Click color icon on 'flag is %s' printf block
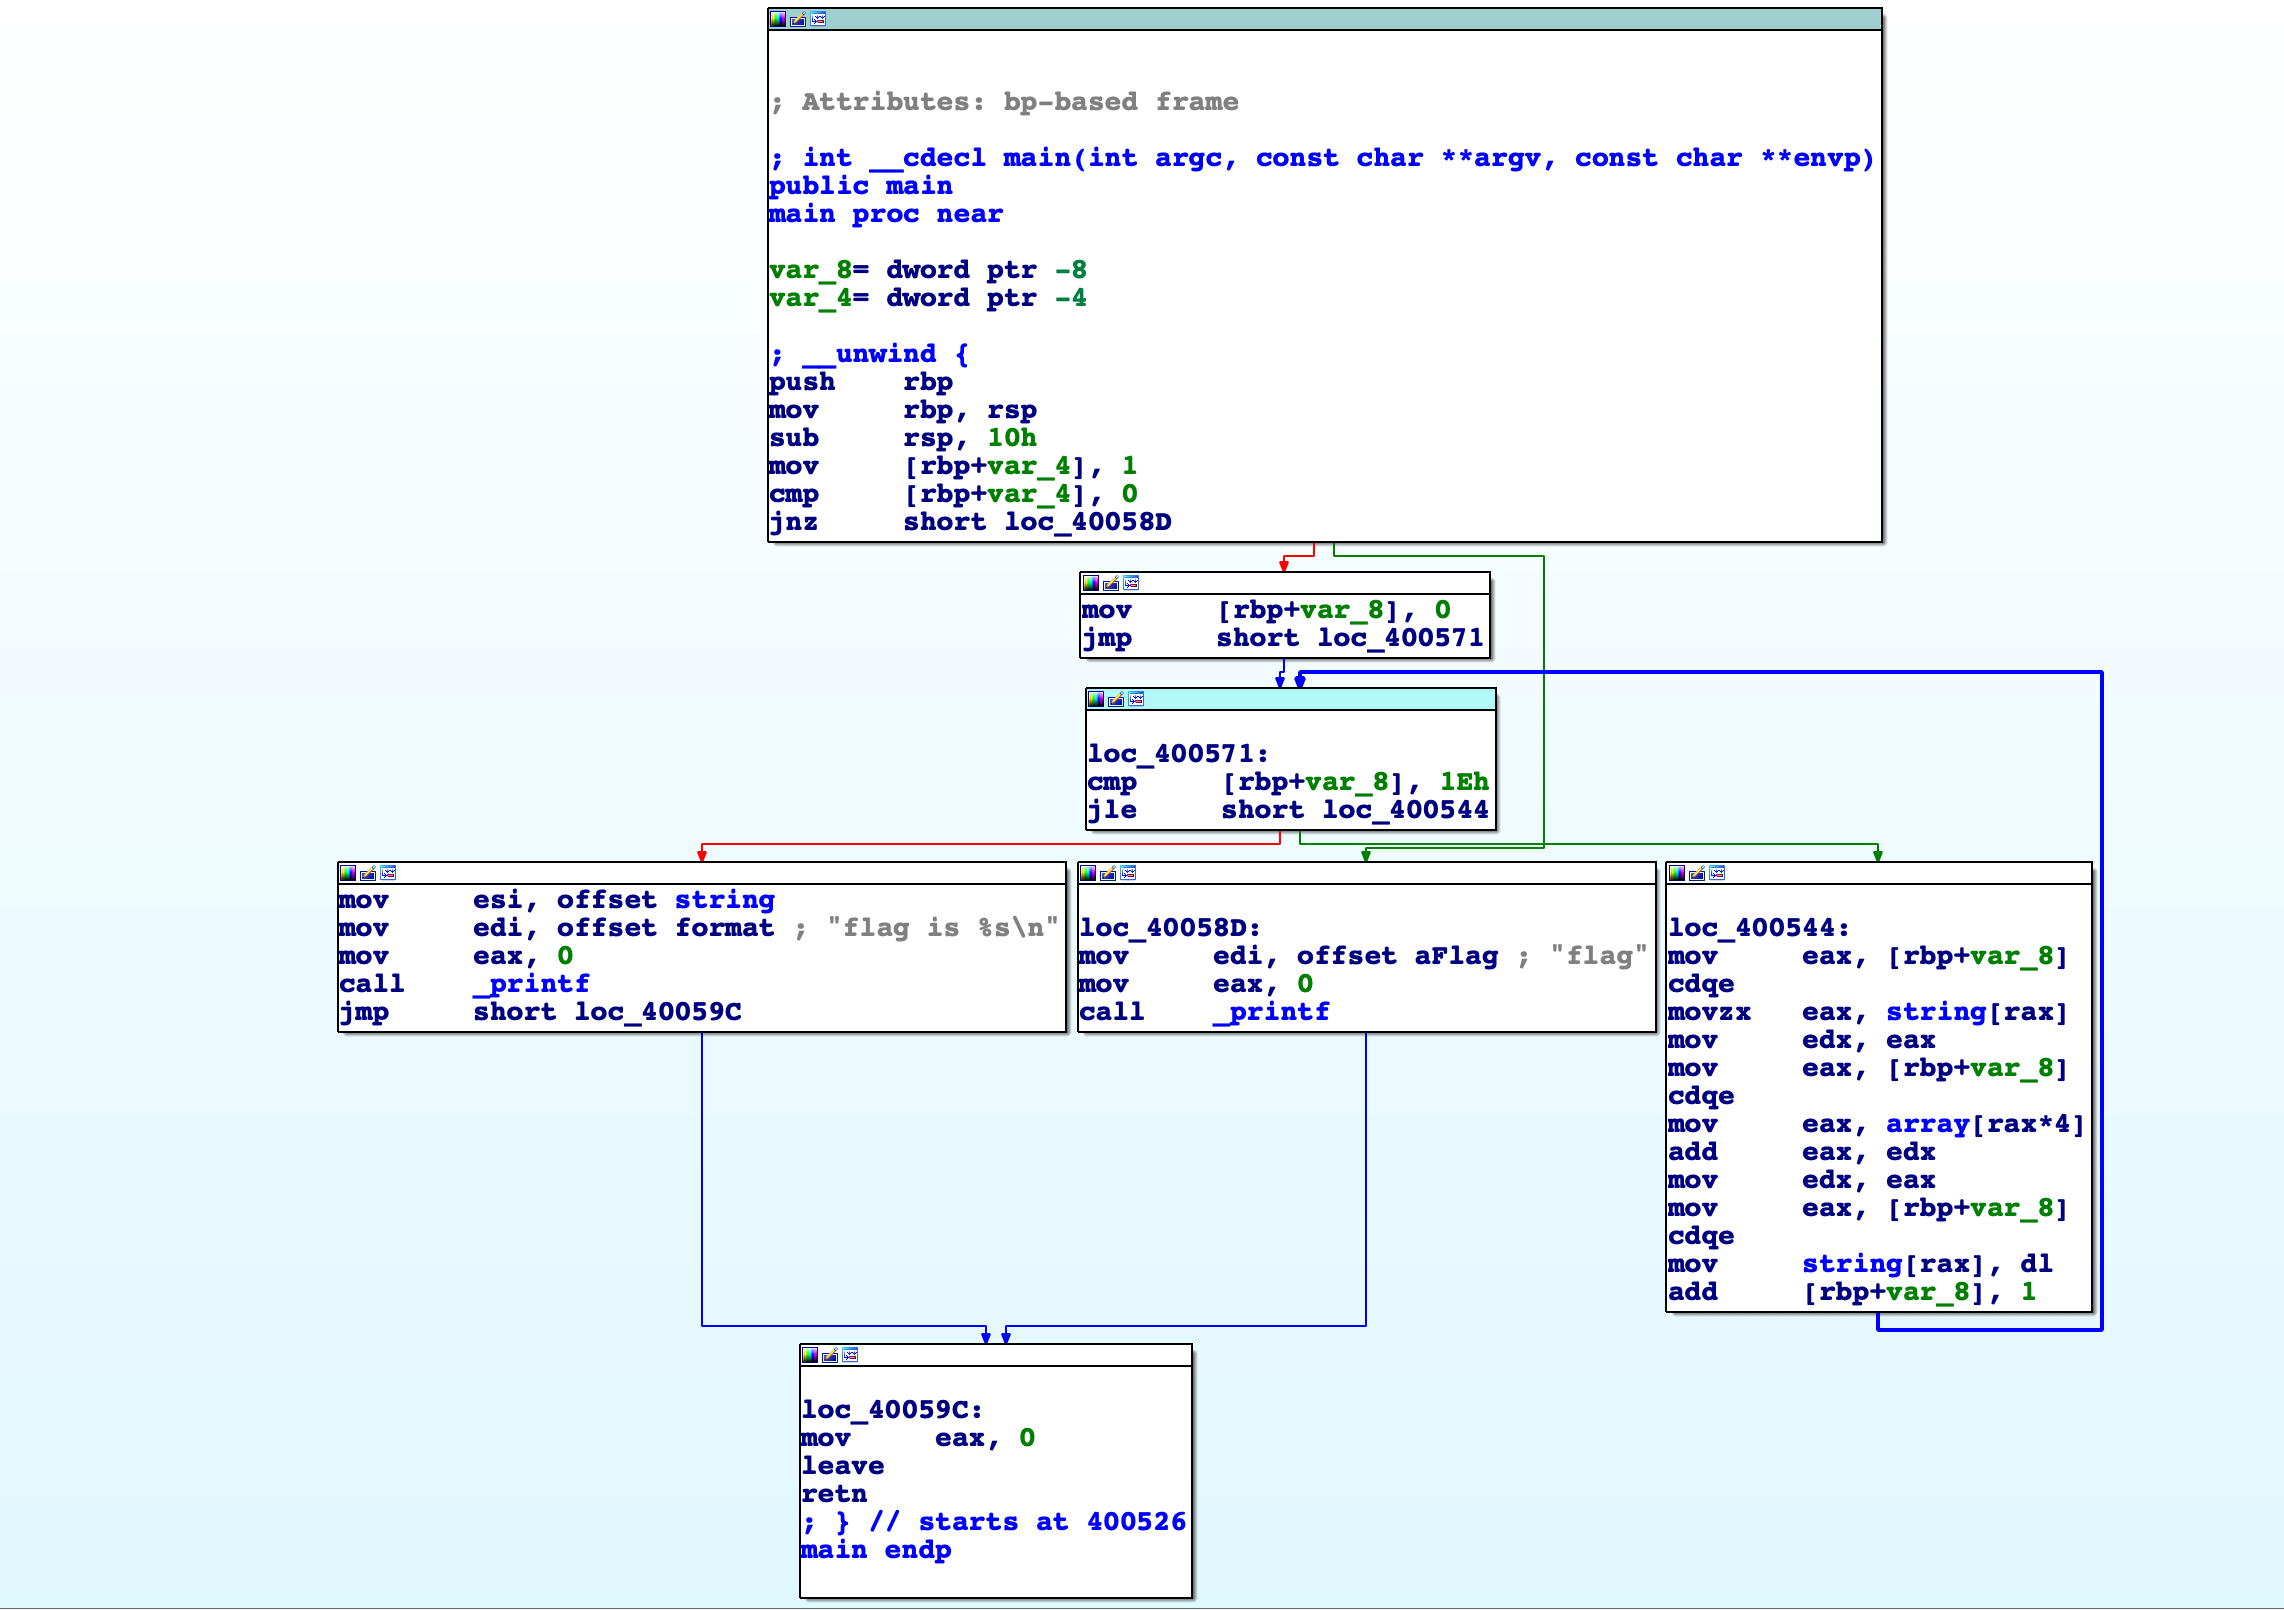The height and width of the screenshot is (1610, 2284). tap(348, 873)
